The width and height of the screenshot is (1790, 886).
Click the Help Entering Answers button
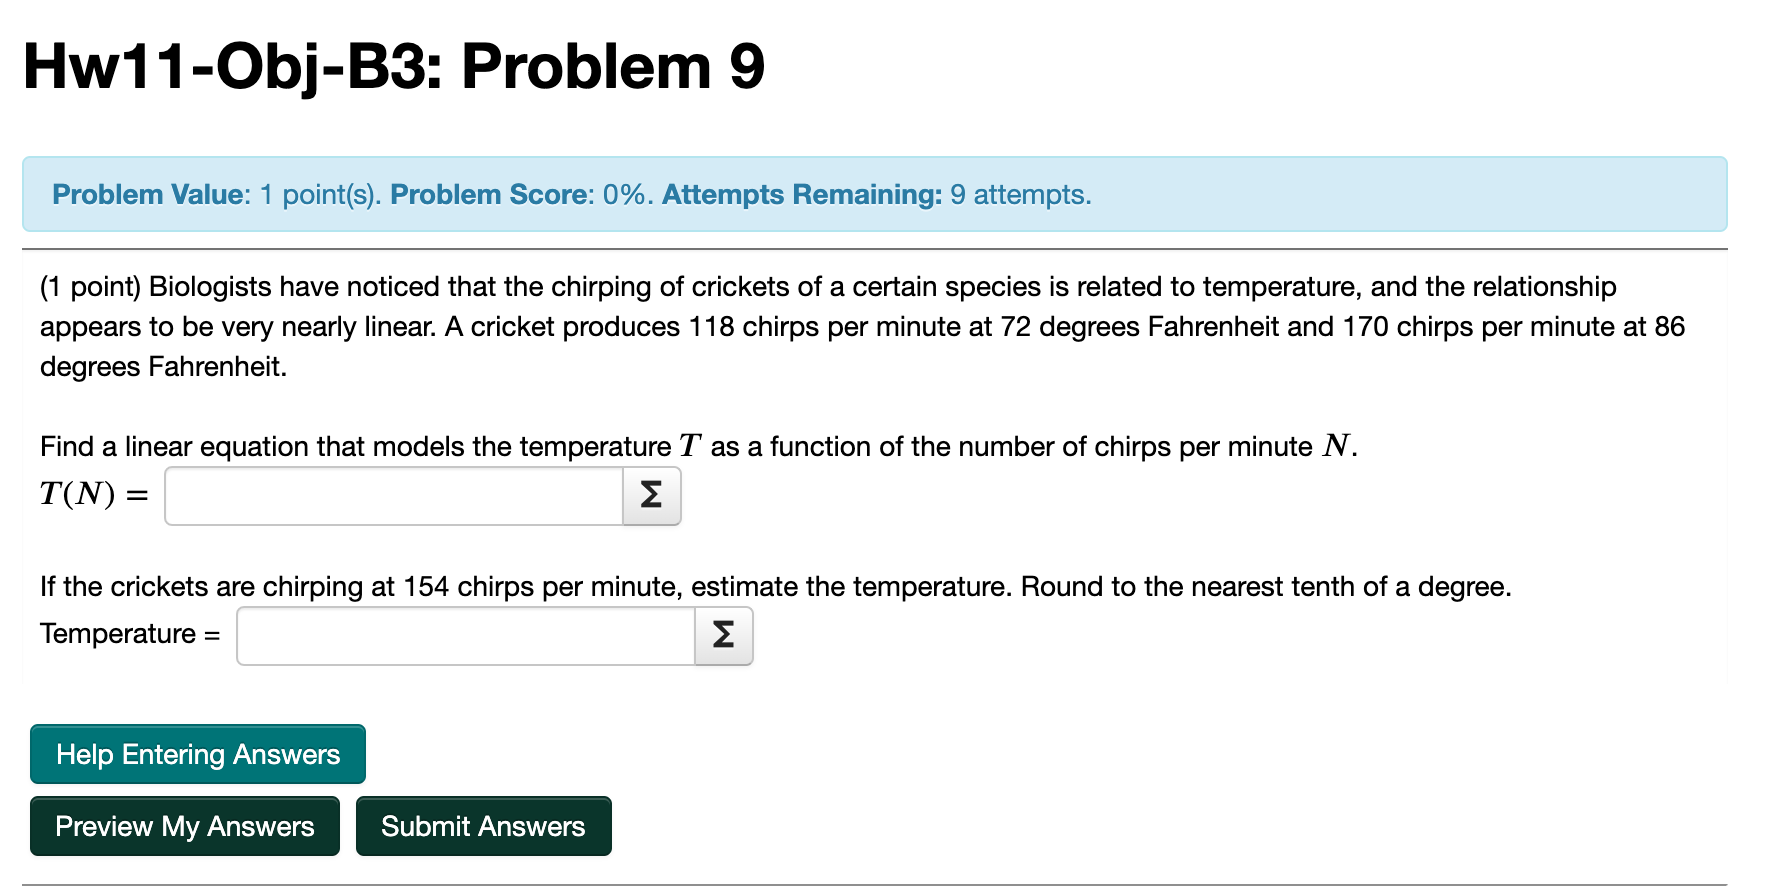(x=197, y=754)
